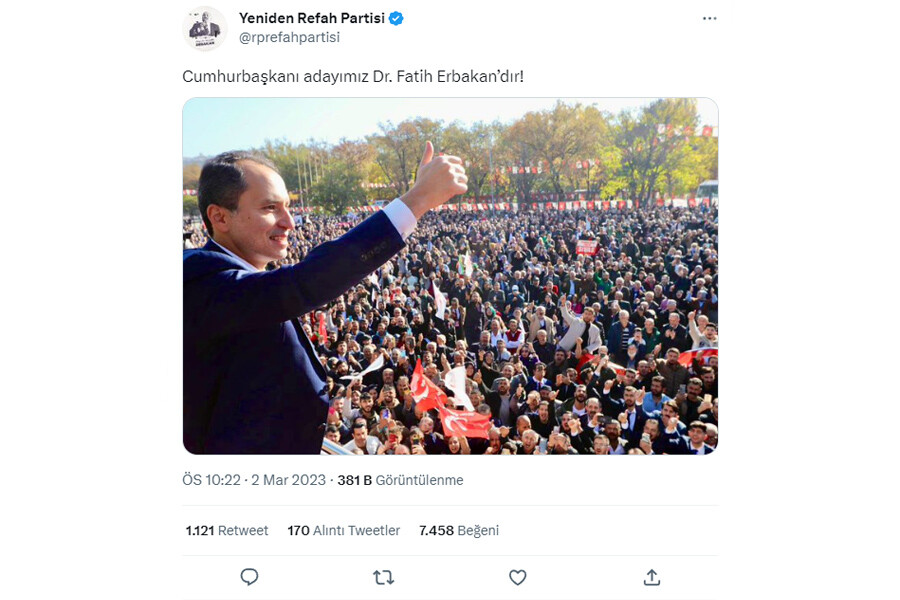900x600 pixels.
Task: Show the 1.121 Retweet list
Action: tap(227, 531)
